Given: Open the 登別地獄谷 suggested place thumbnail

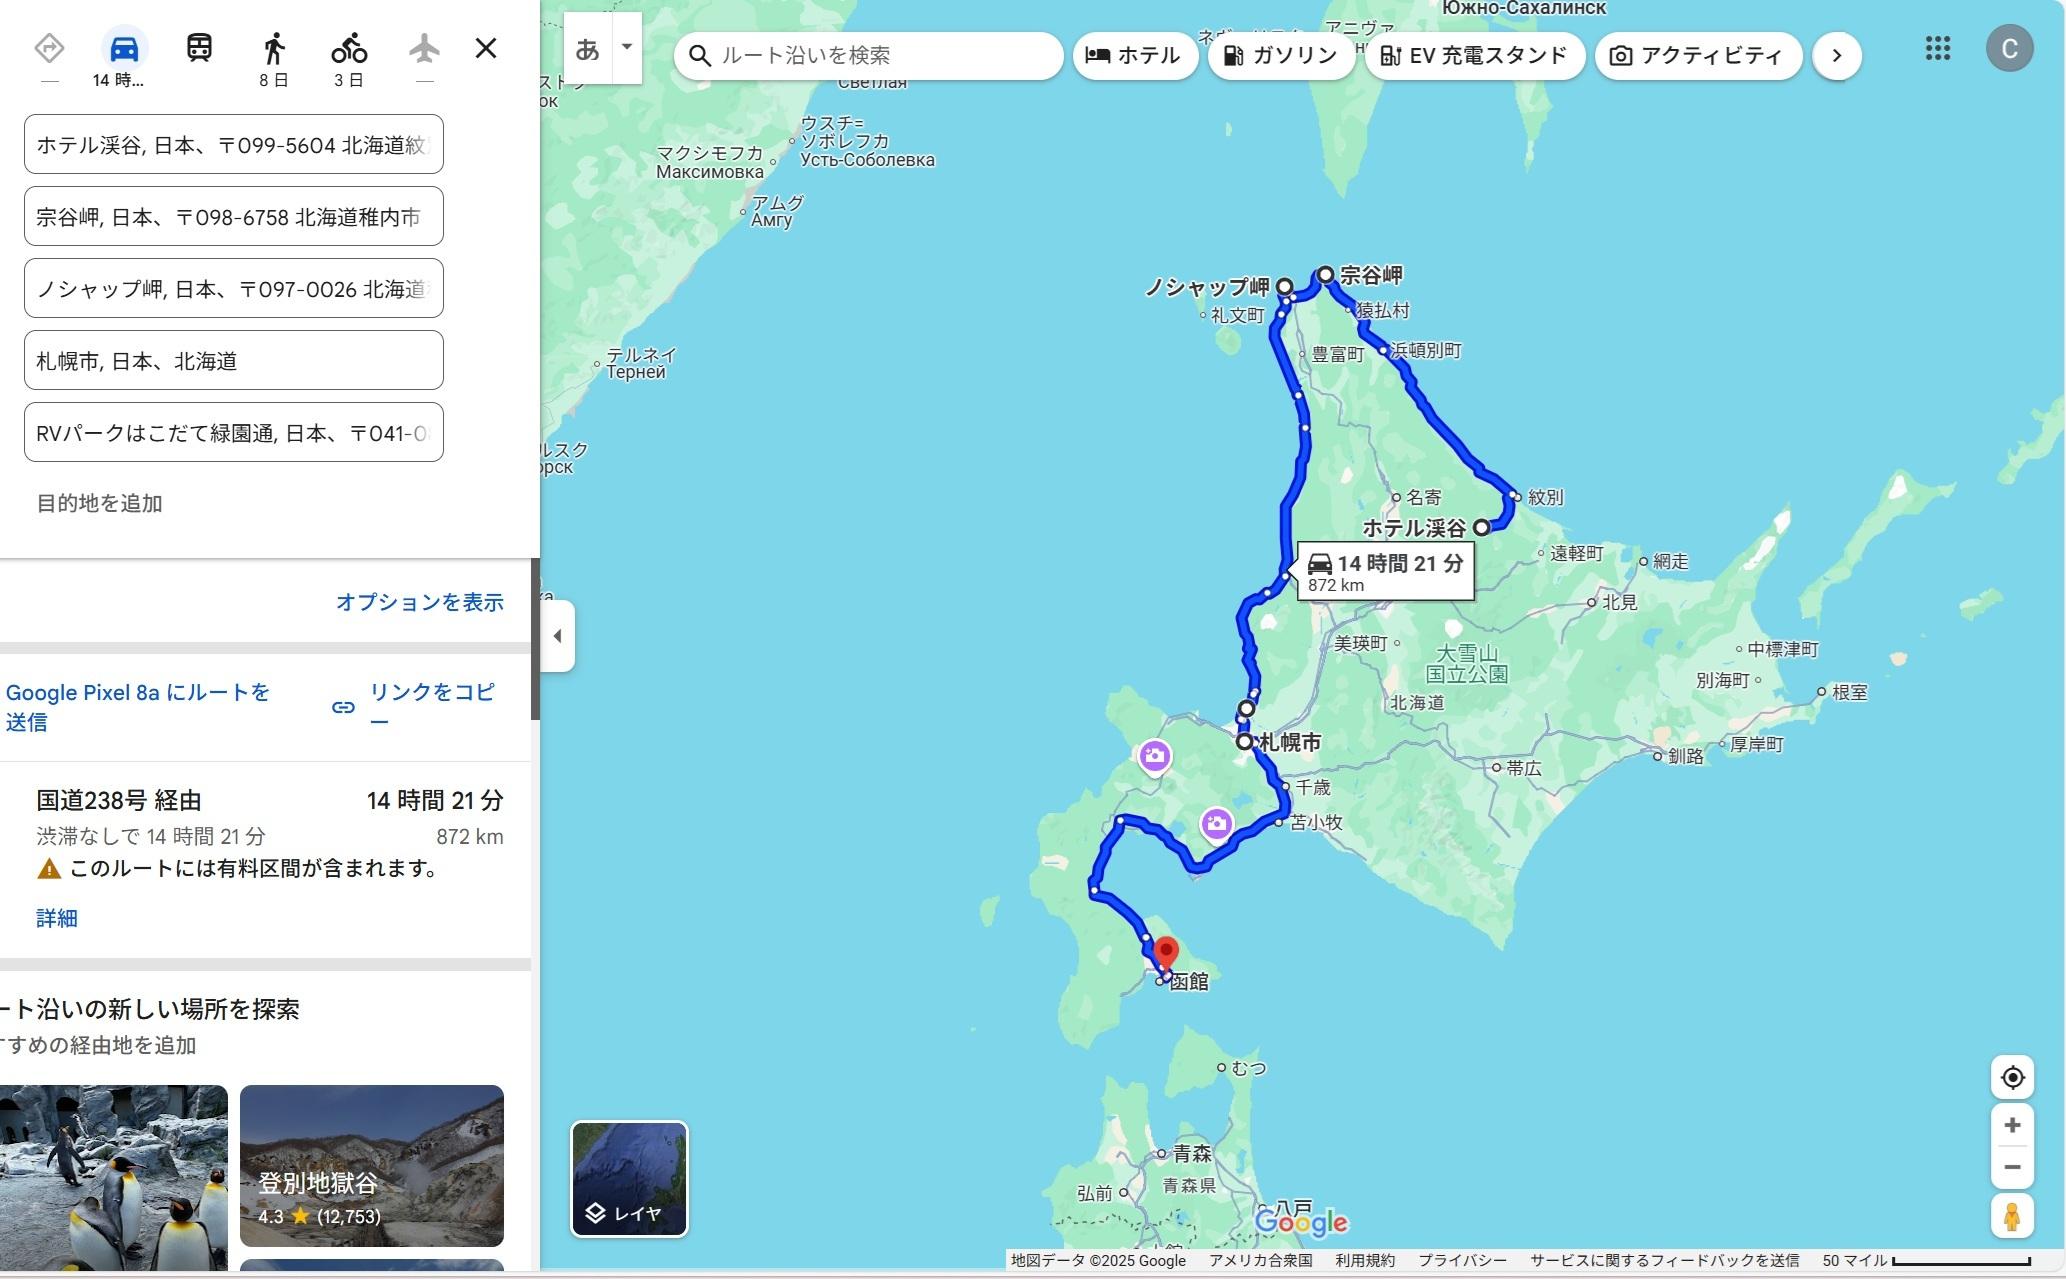Looking at the screenshot, I should pyautogui.click(x=372, y=1165).
